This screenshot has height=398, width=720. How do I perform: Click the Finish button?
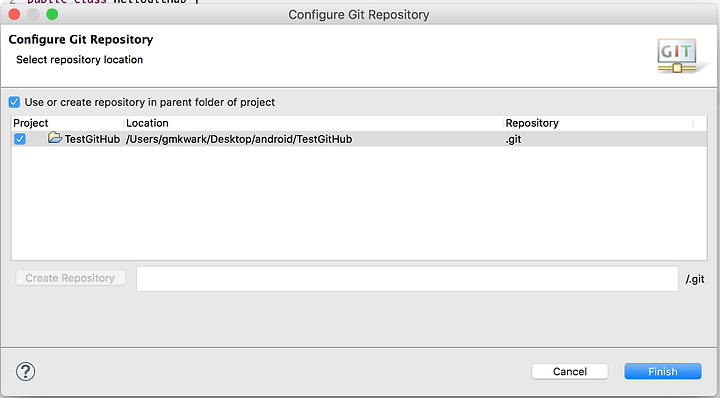[x=663, y=371]
